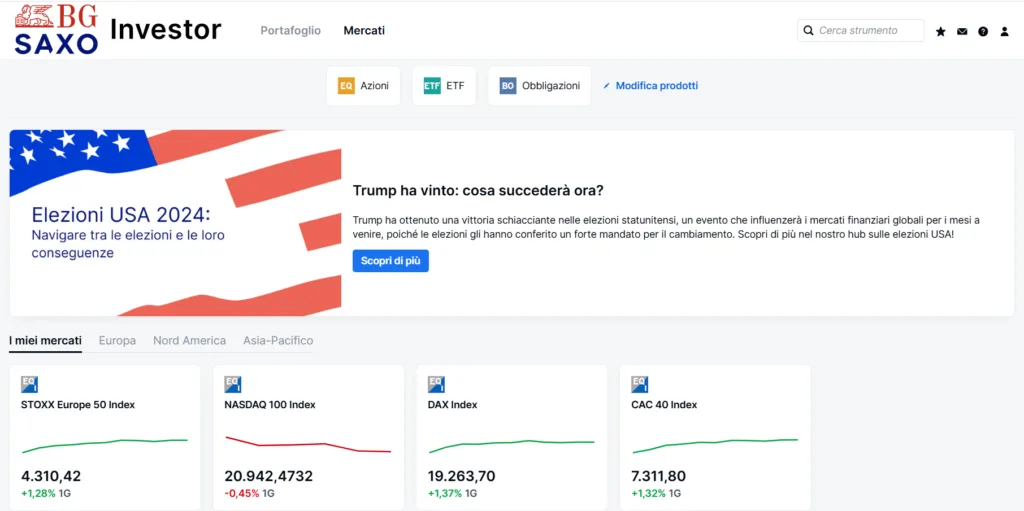Viewport: 1024px width, 511px height.
Task: Click the BG SAXO logo
Action: (x=56, y=29)
